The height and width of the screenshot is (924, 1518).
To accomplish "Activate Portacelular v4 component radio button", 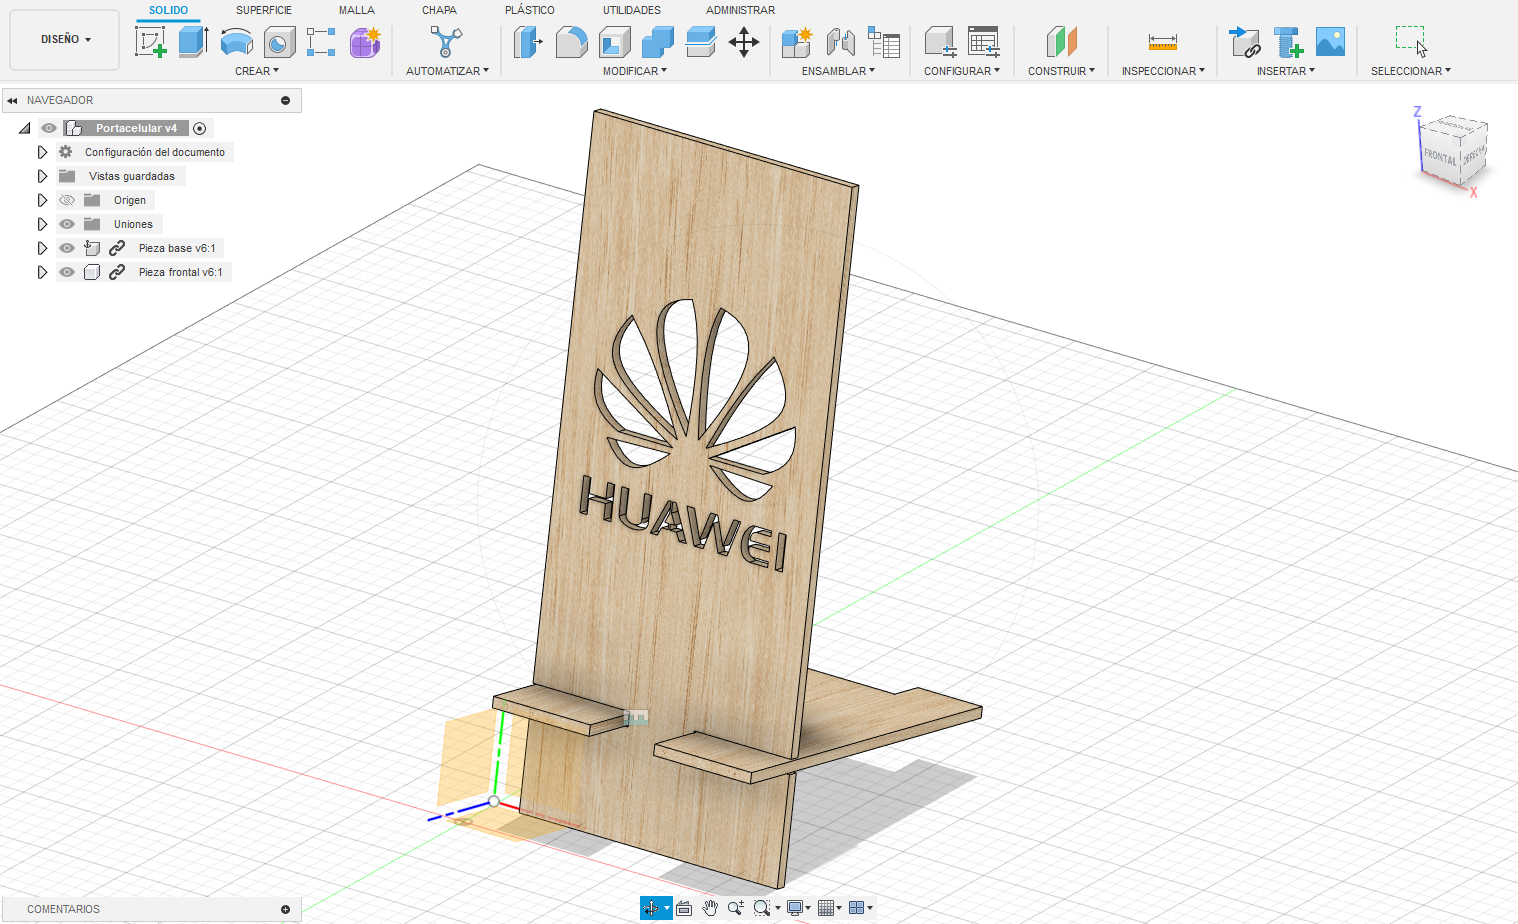I will pyautogui.click(x=200, y=128).
